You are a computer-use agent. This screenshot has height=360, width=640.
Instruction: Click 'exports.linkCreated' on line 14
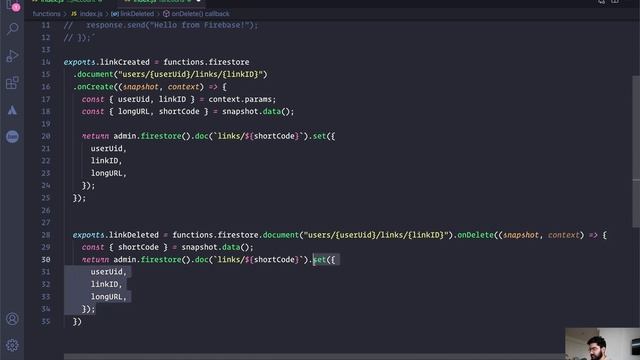(107, 62)
